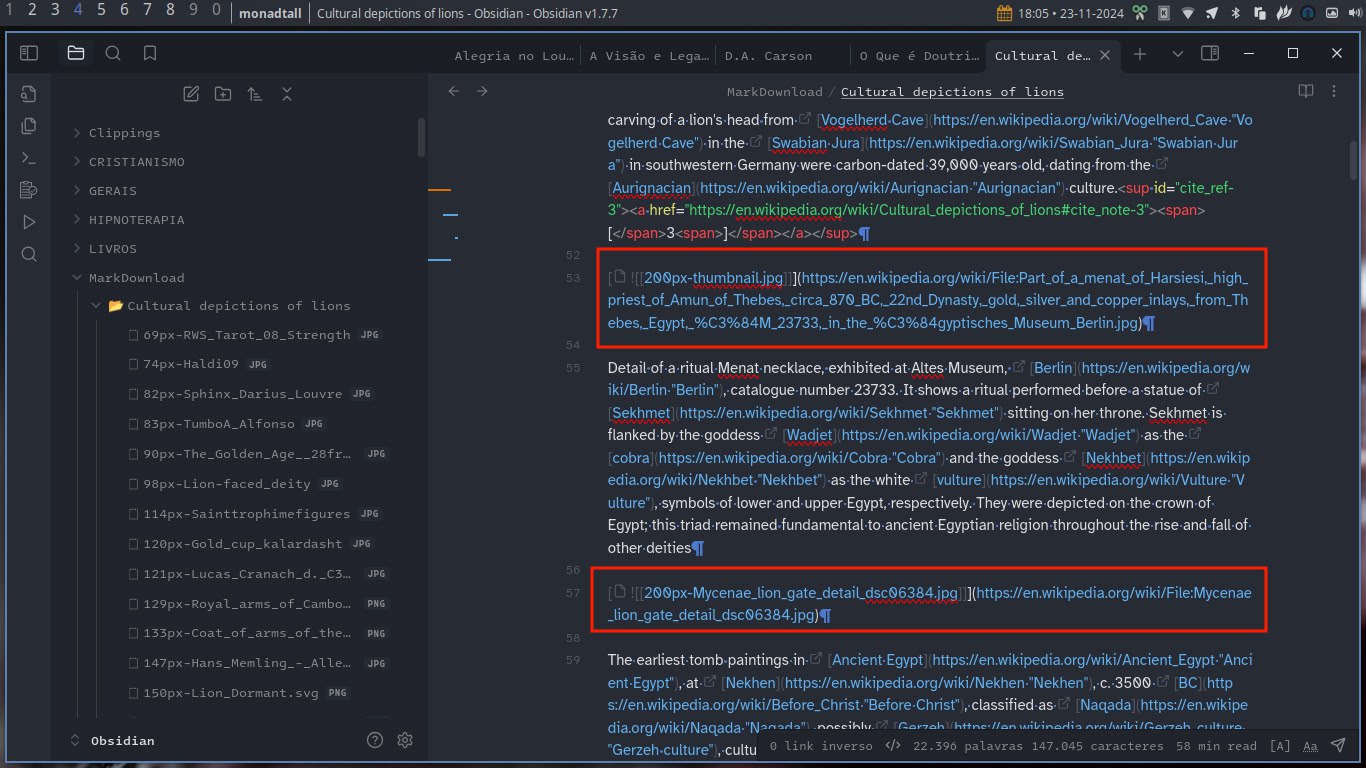Create a new note from sidebar
The image size is (1366, 768).
point(191,94)
